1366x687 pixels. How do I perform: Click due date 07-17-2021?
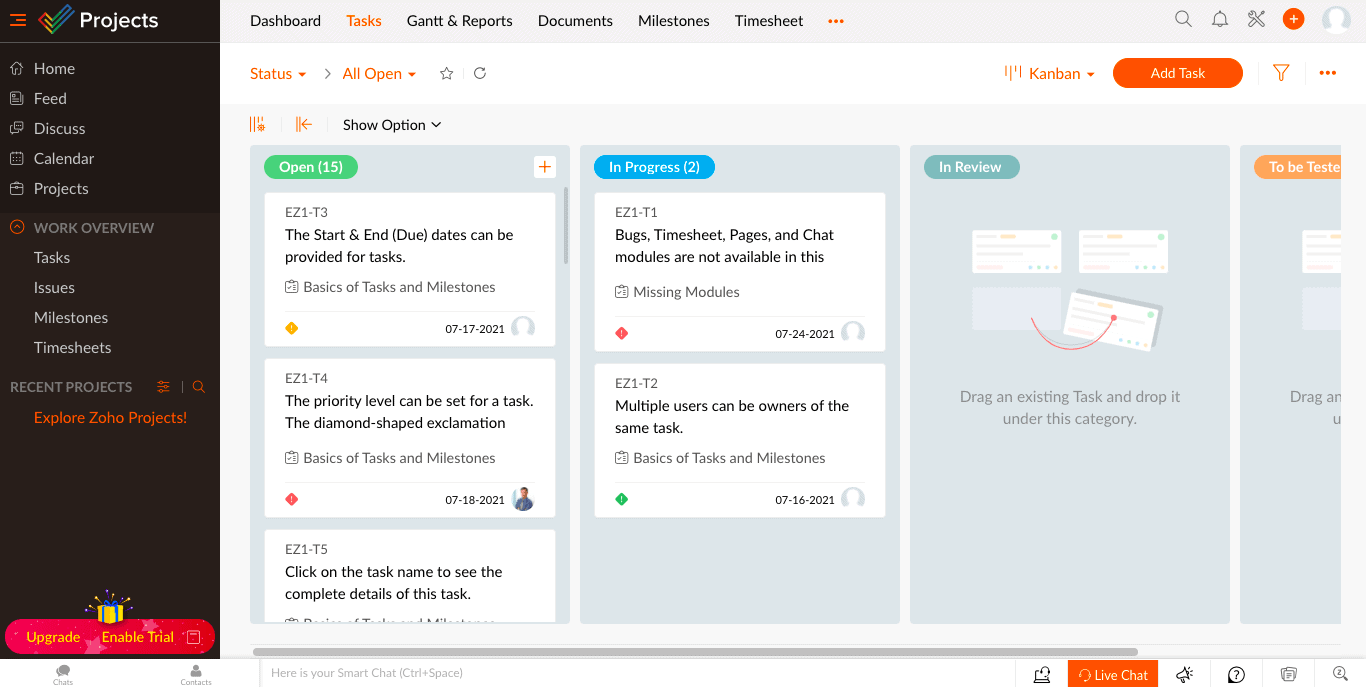(475, 329)
